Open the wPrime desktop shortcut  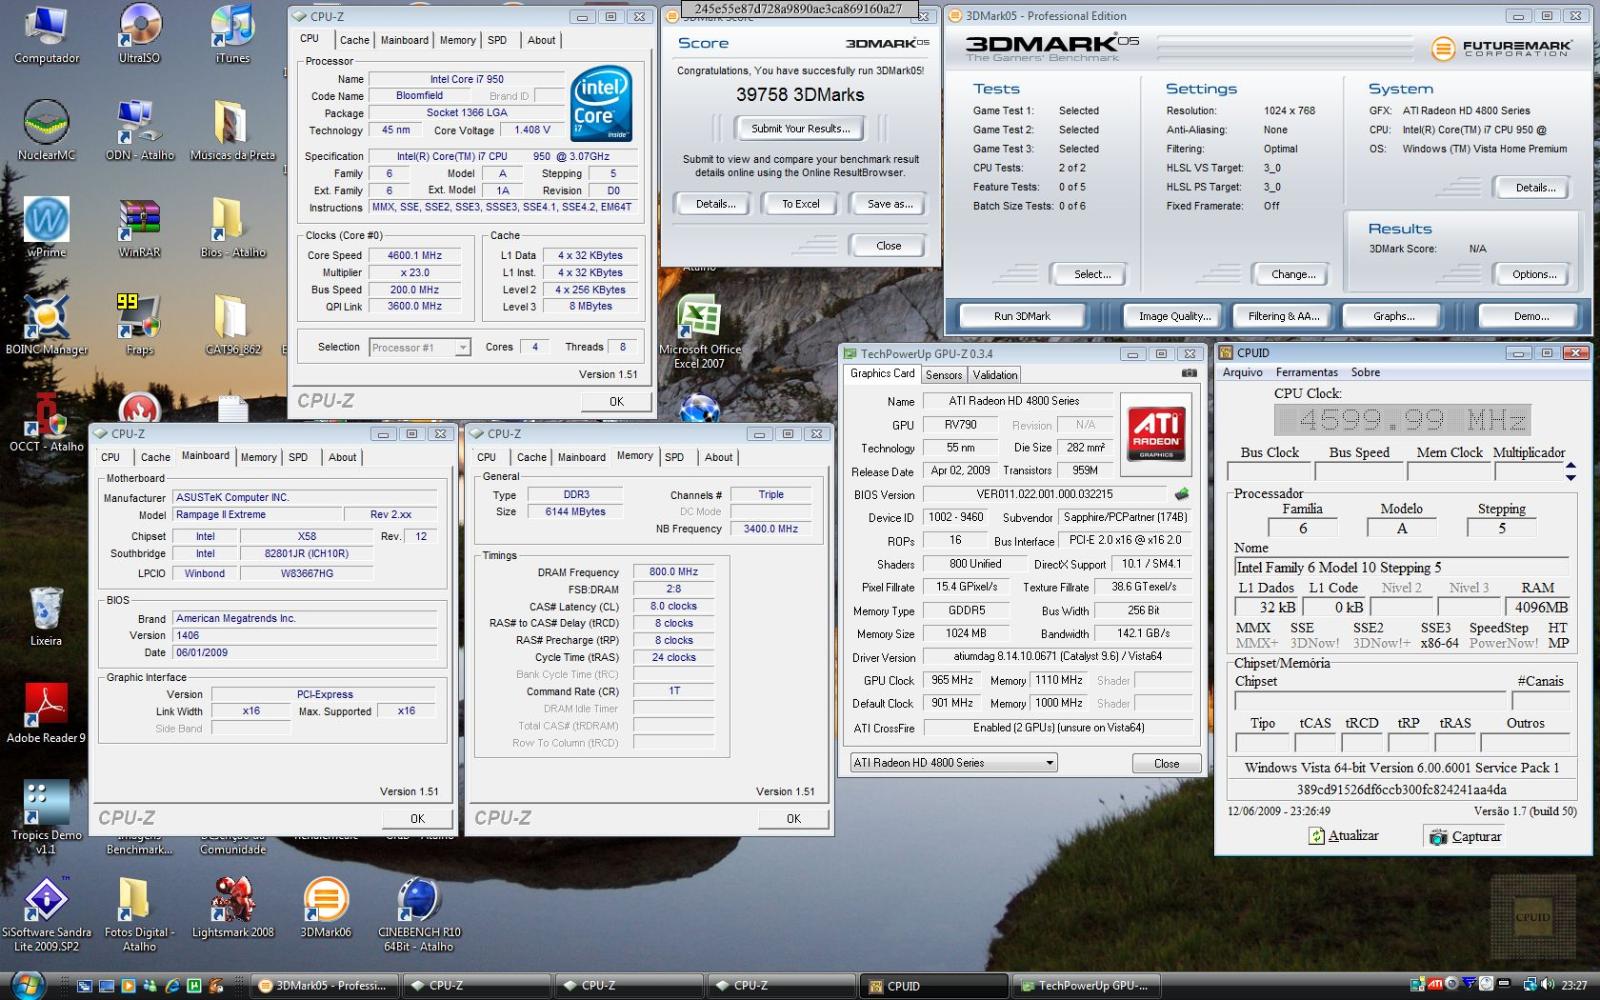46,227
